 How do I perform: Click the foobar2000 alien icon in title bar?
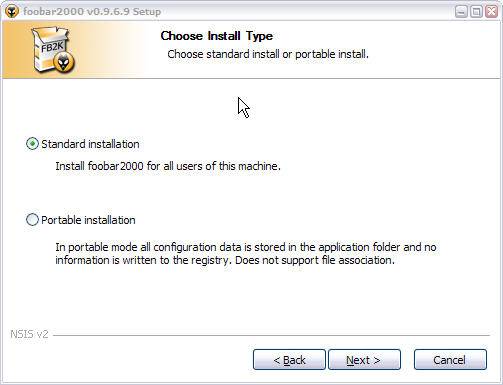coord(12,11)
